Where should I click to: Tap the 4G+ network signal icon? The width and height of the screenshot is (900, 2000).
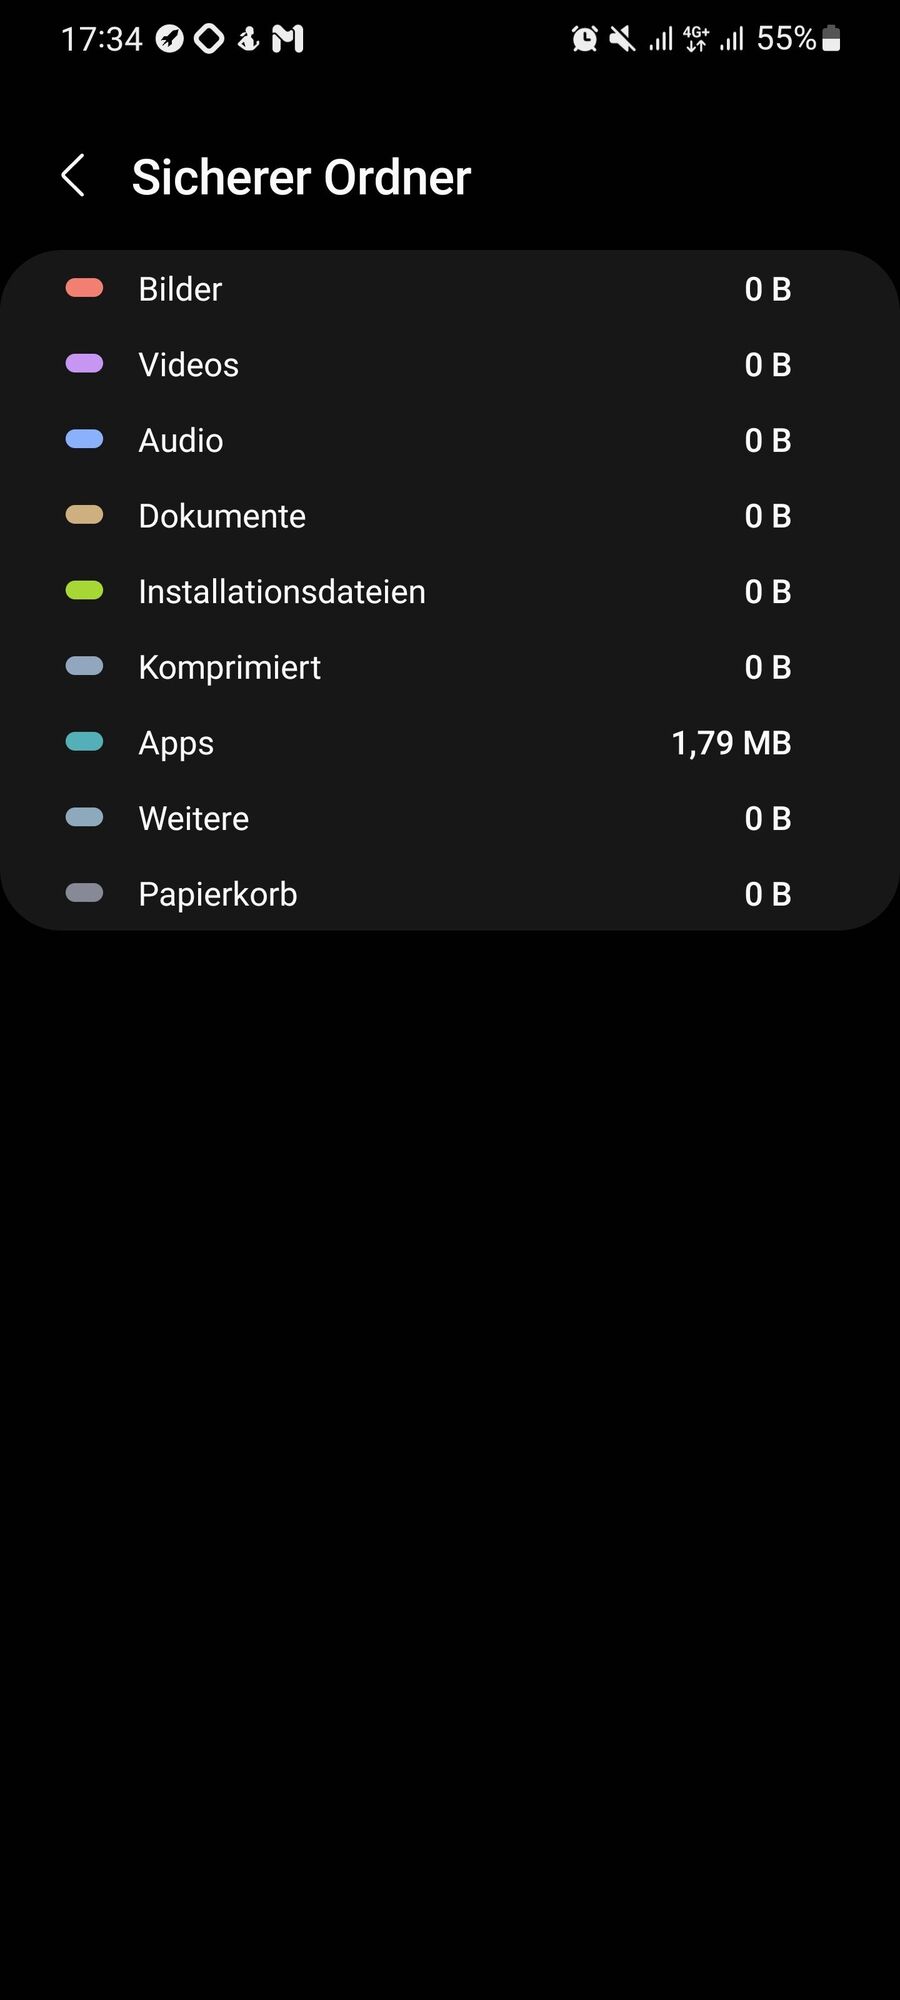[696, 39]
